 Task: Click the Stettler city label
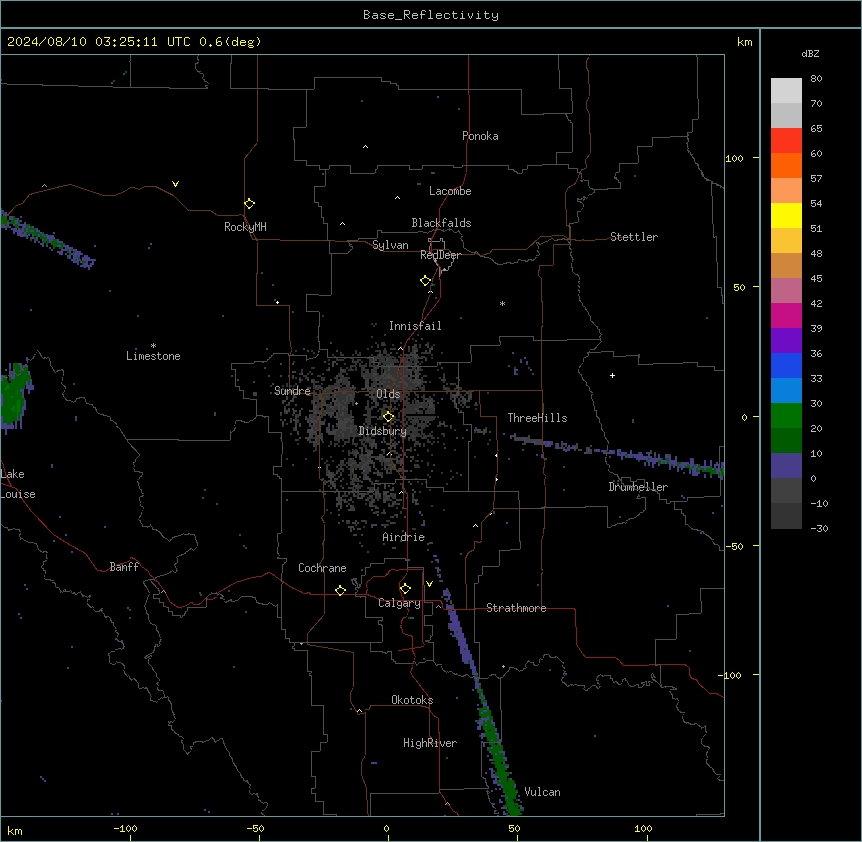(634, 237)
